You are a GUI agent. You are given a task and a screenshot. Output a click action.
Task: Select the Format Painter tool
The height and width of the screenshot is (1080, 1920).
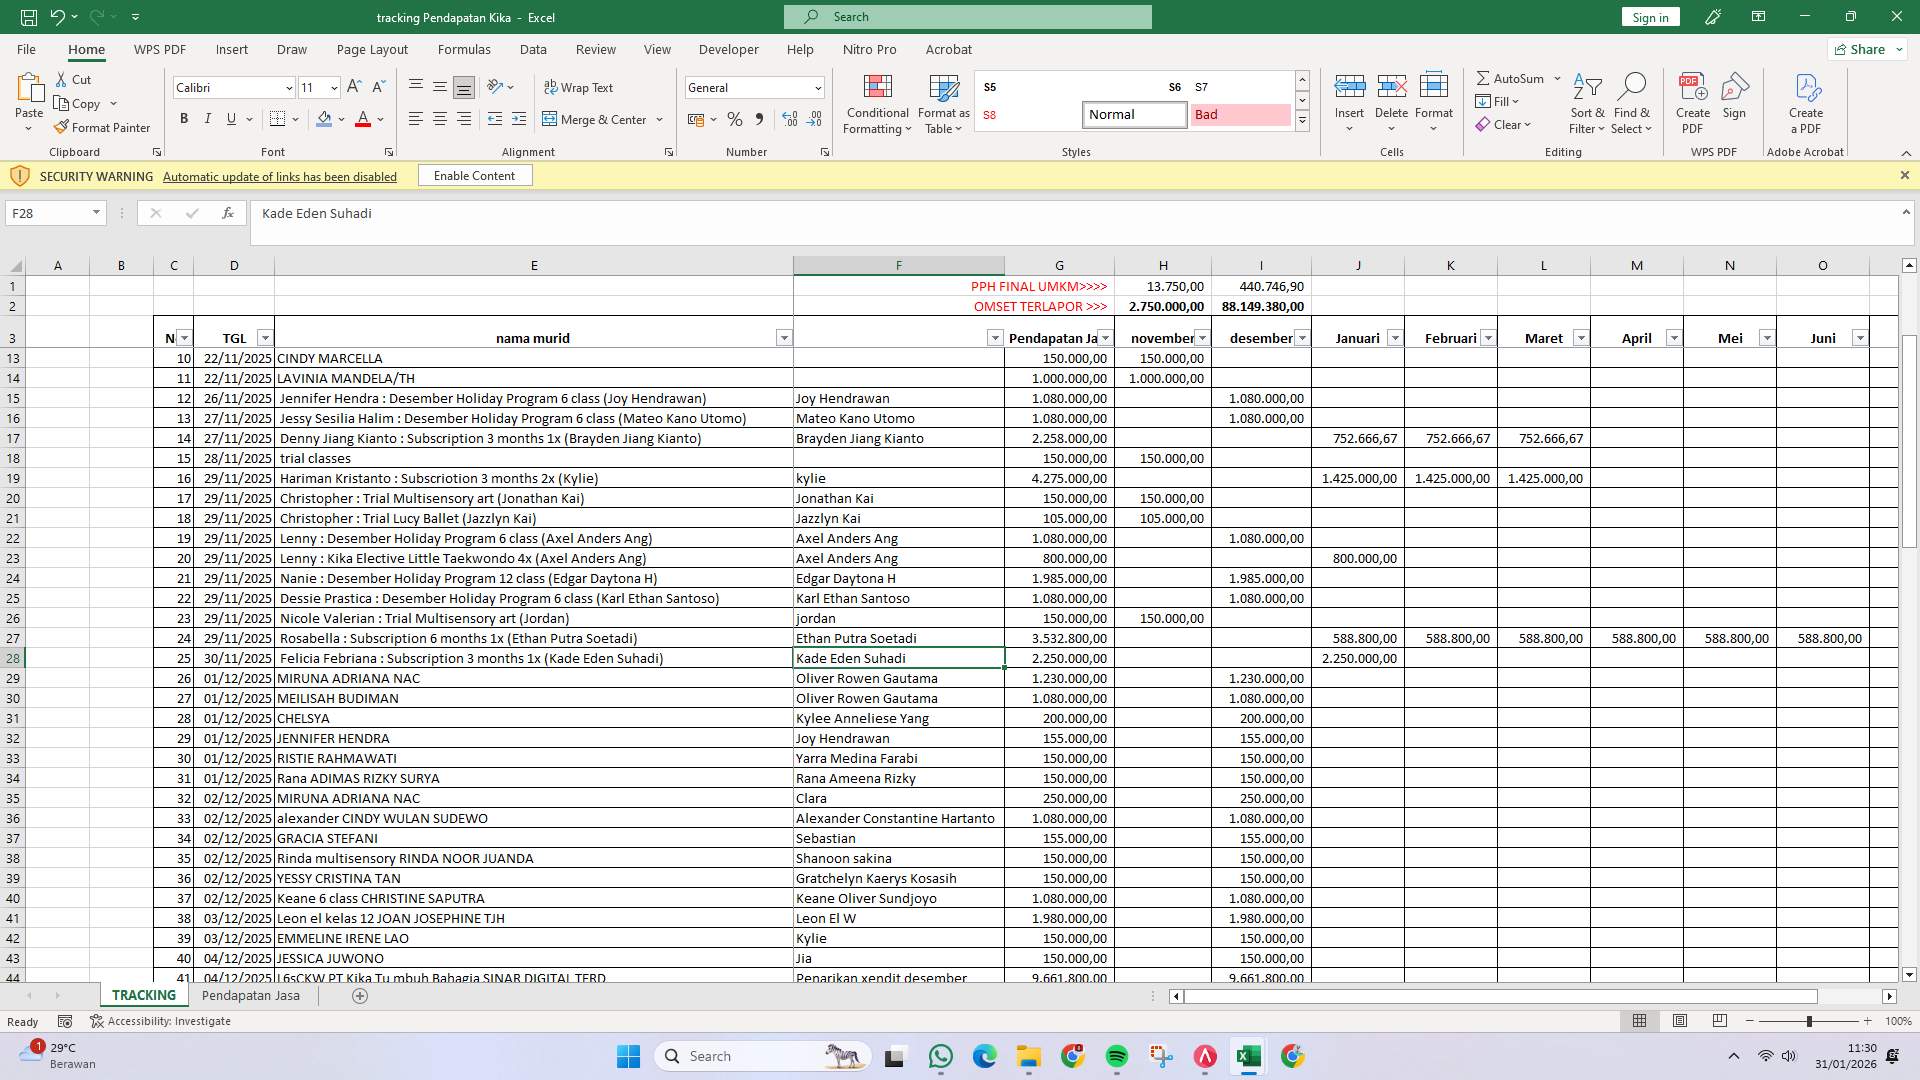click(103, 127)
